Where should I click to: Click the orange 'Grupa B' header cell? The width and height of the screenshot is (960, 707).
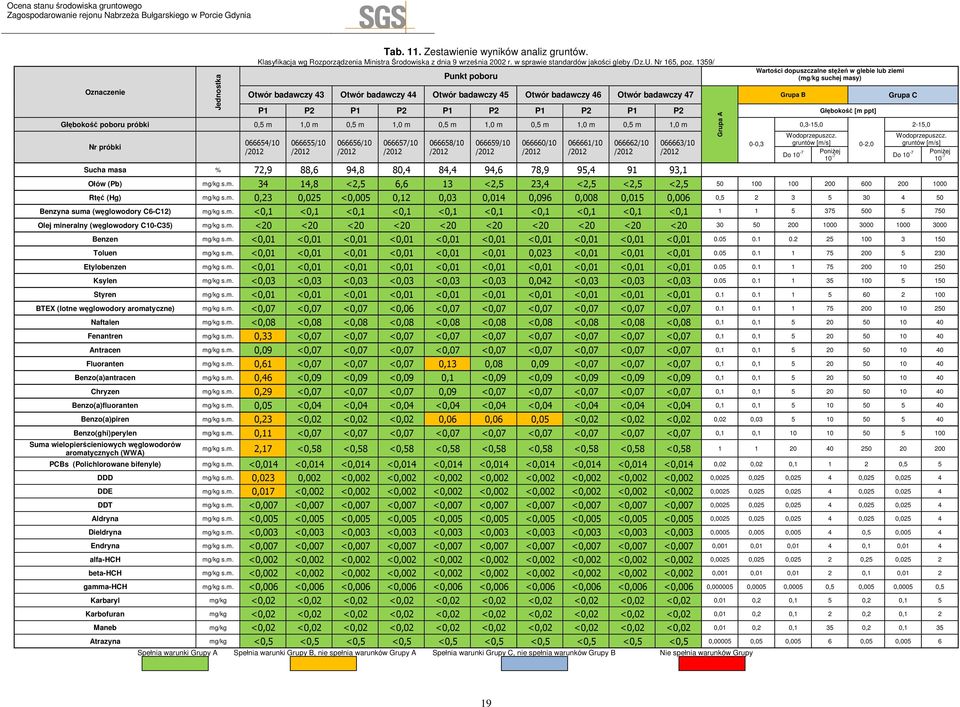(x=793, y=95)
